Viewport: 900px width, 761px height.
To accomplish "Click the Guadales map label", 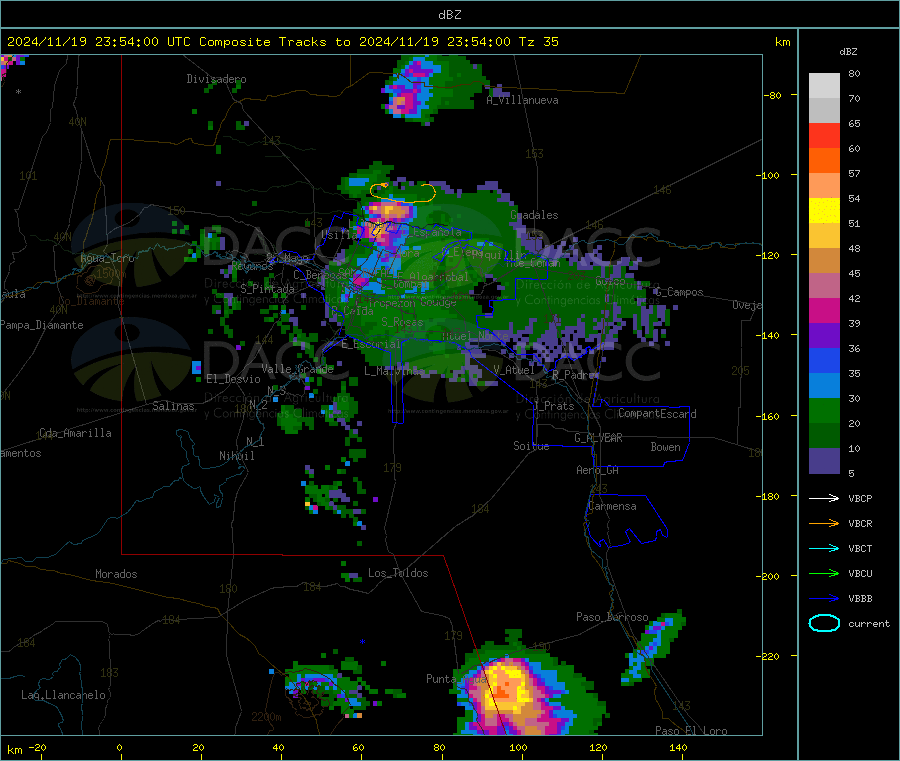I will [x=534, y=215].
